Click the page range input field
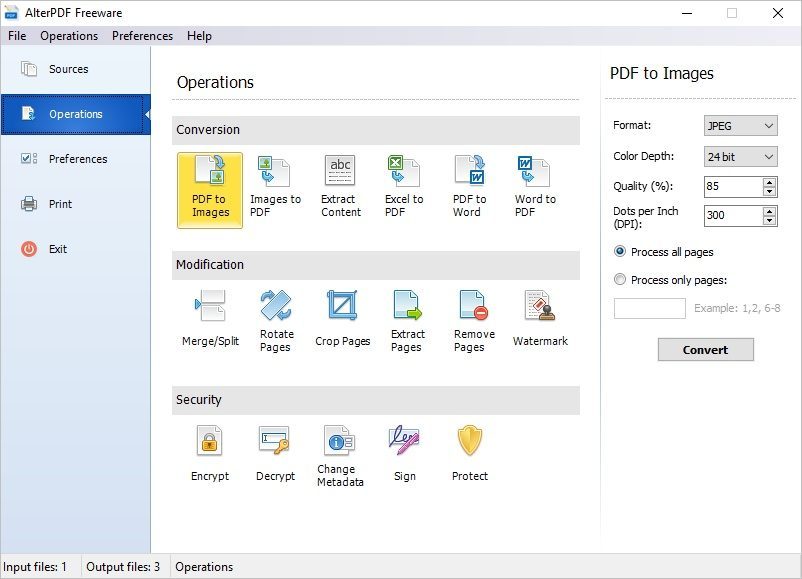Screen dimensions: 802x579 coord(649,308)
